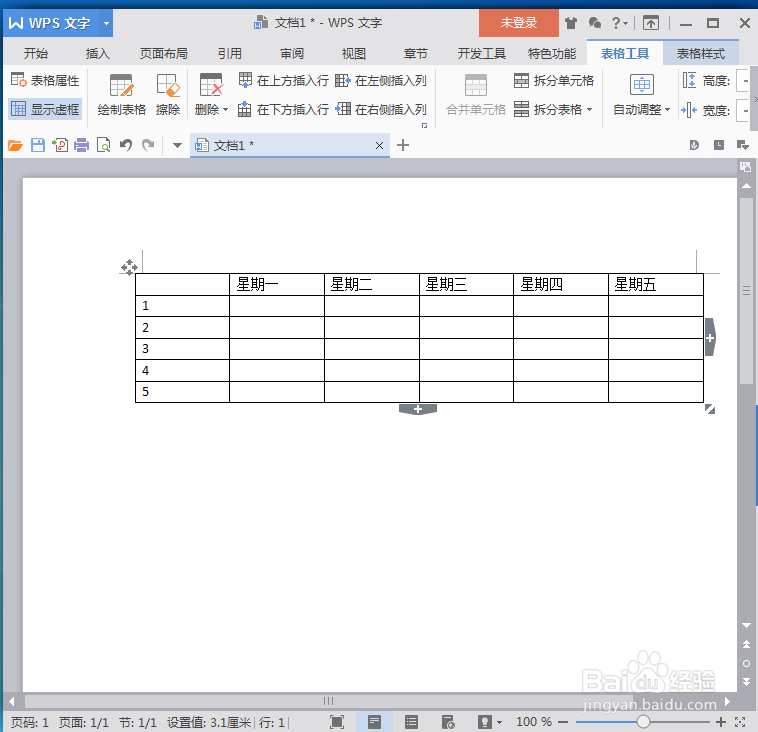Viewport: 758px width, 732px height.
Task: Click the 高度 row height field
Action: pyautogui.click(x=743, y=80)
